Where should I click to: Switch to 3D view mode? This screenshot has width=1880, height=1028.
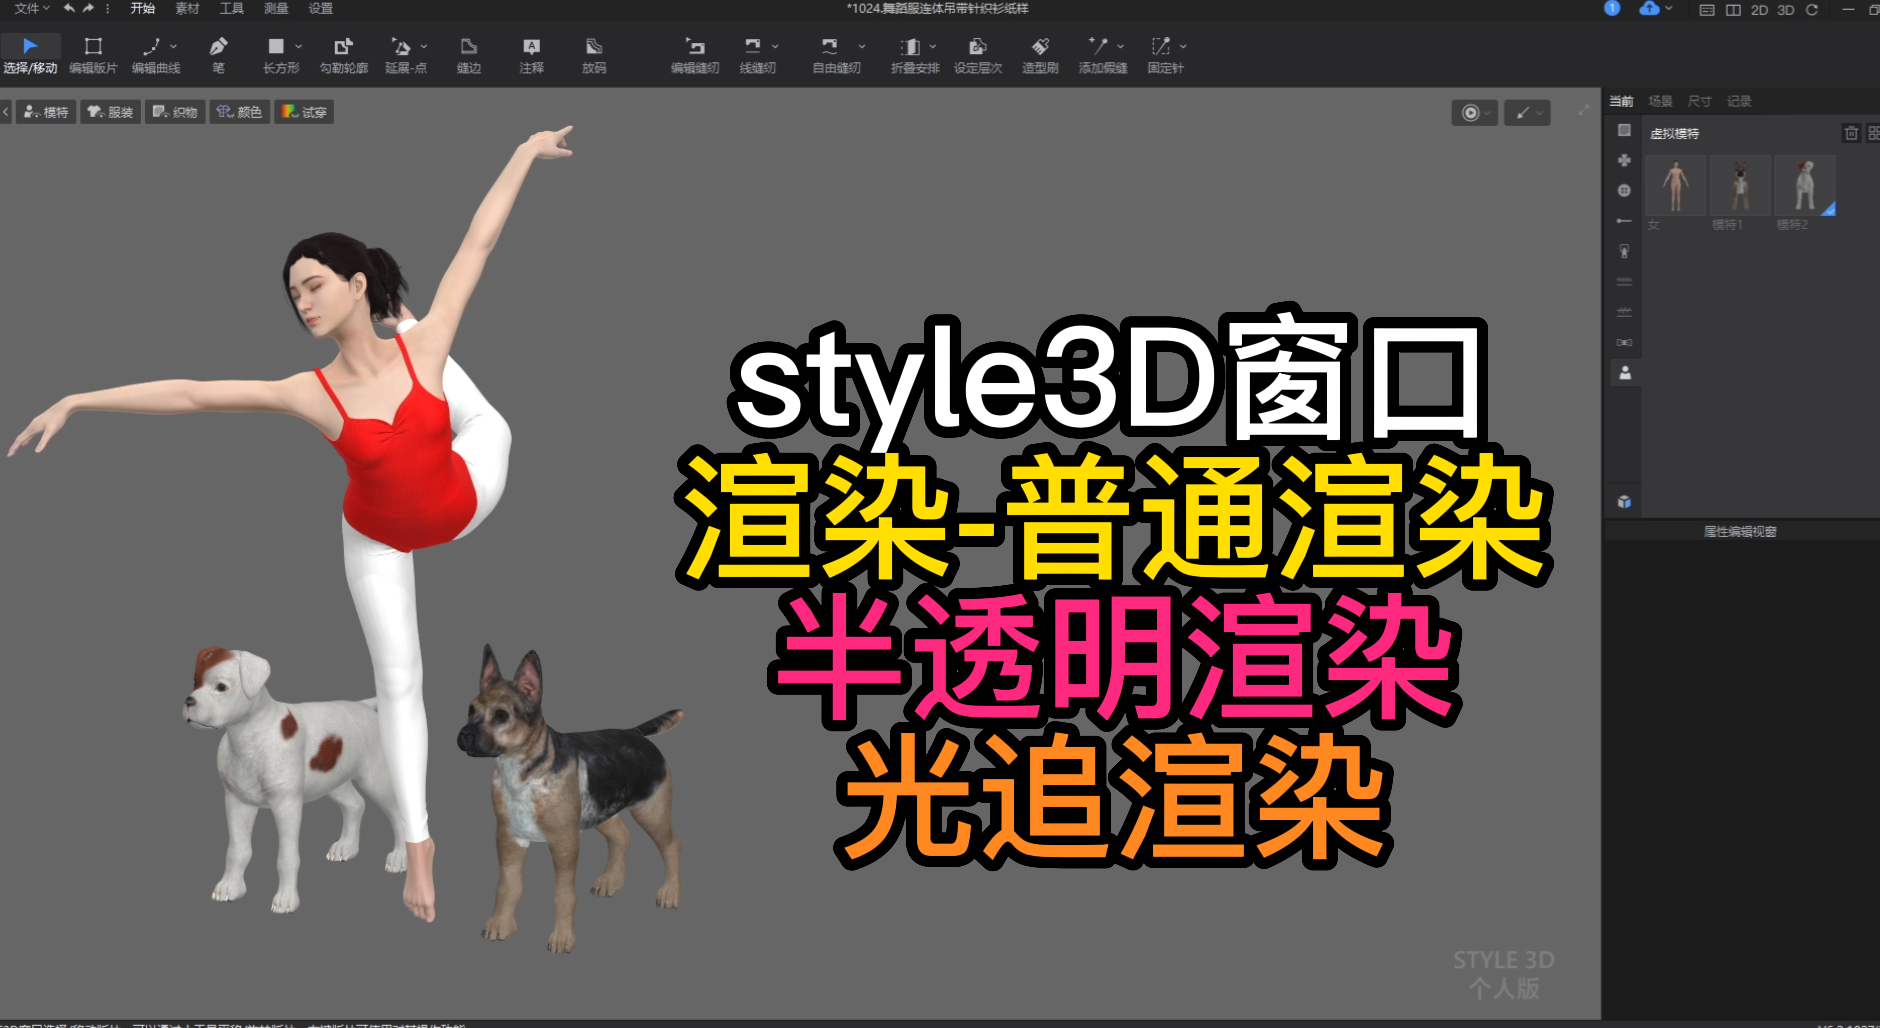[1785, 9]
